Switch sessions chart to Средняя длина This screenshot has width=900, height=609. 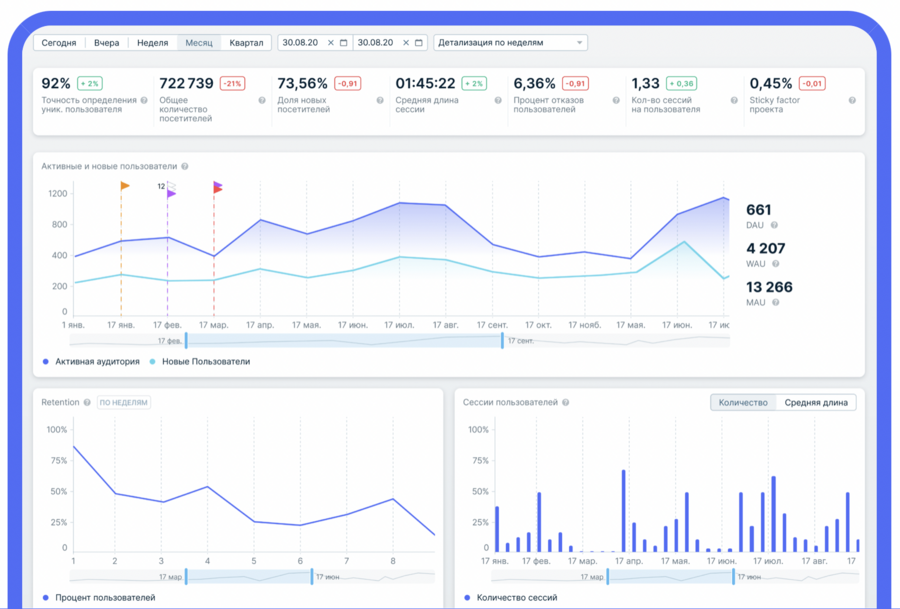click(816, 403)
